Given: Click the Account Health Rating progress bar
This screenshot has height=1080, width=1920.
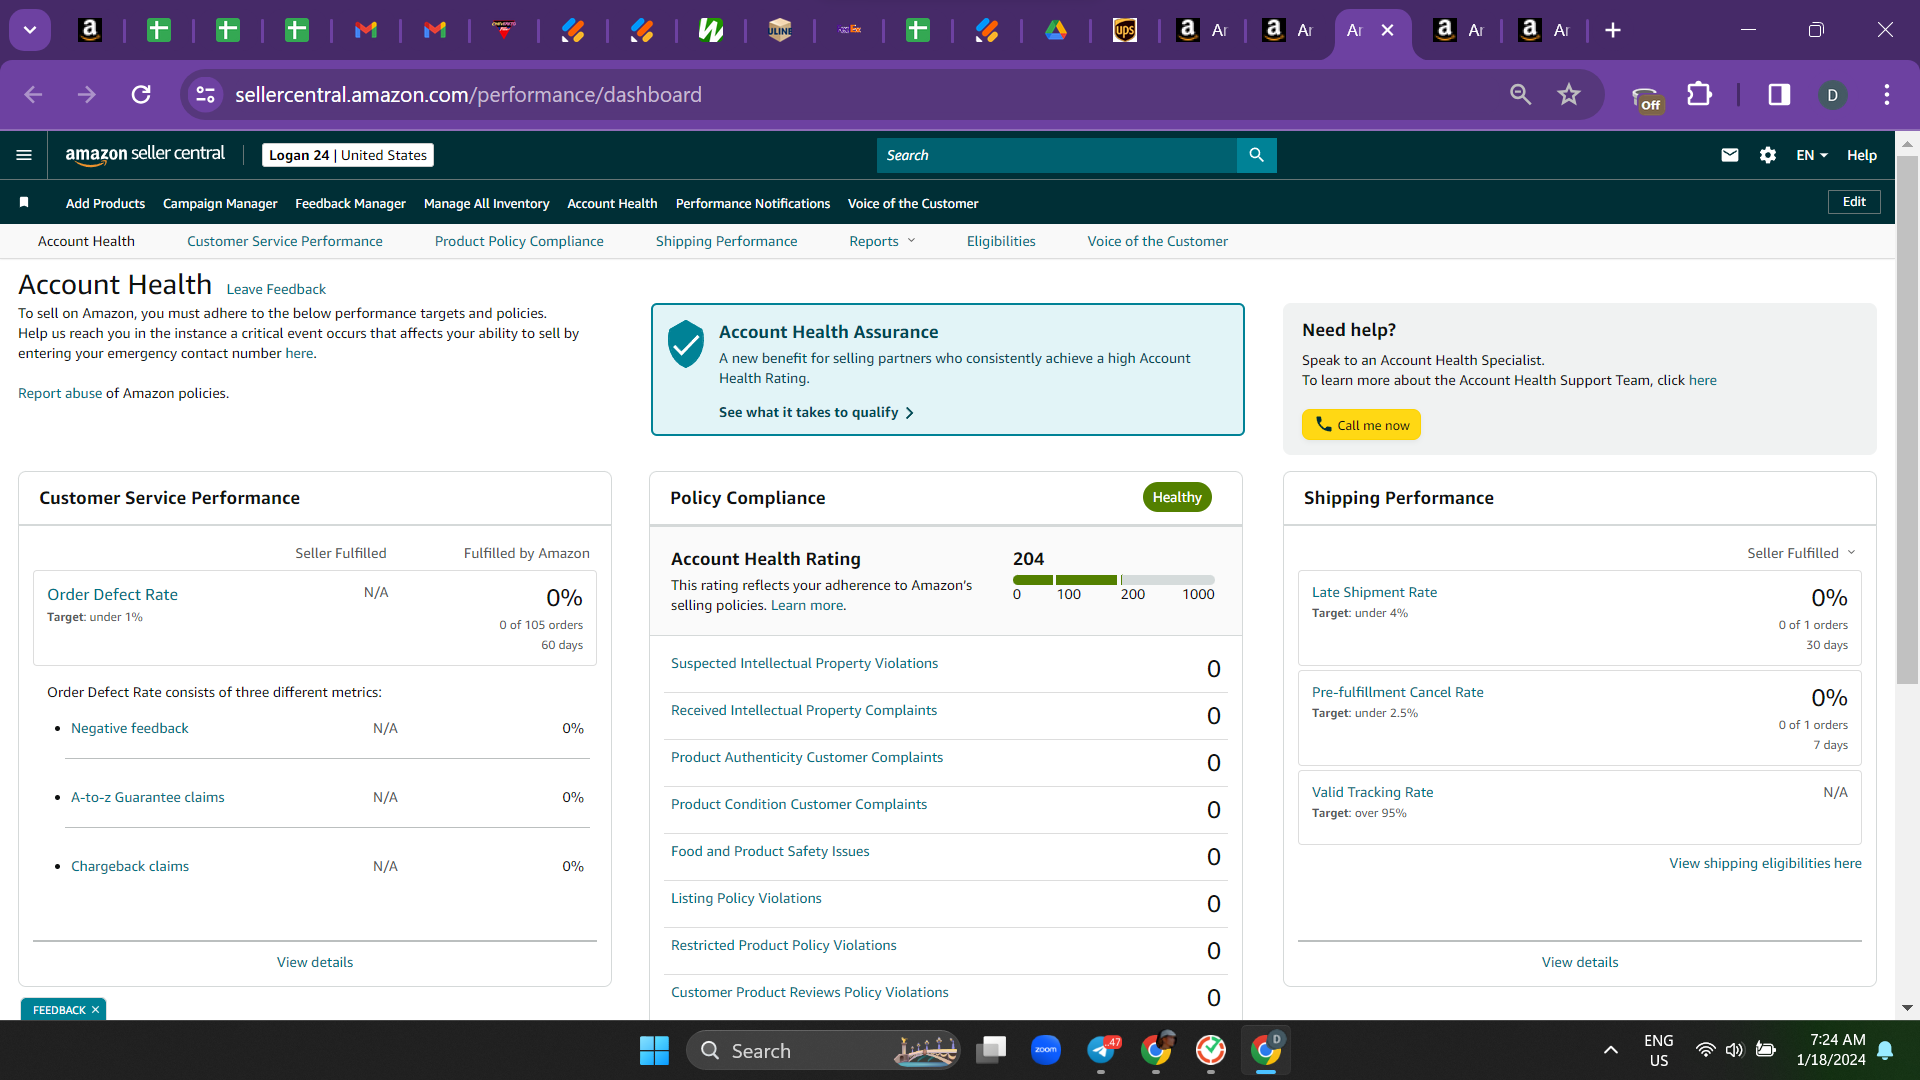Looking at the screenshot, I should [1114, 580].
